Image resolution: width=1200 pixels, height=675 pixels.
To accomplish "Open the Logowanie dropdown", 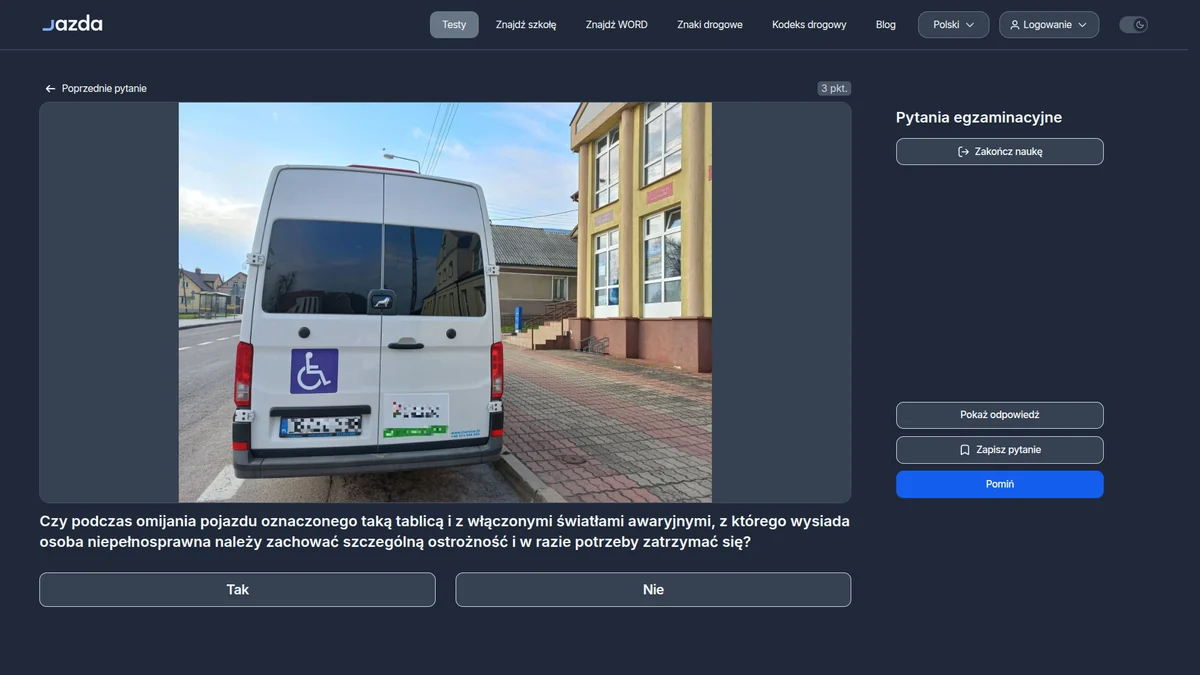I will coord(1049,25).
